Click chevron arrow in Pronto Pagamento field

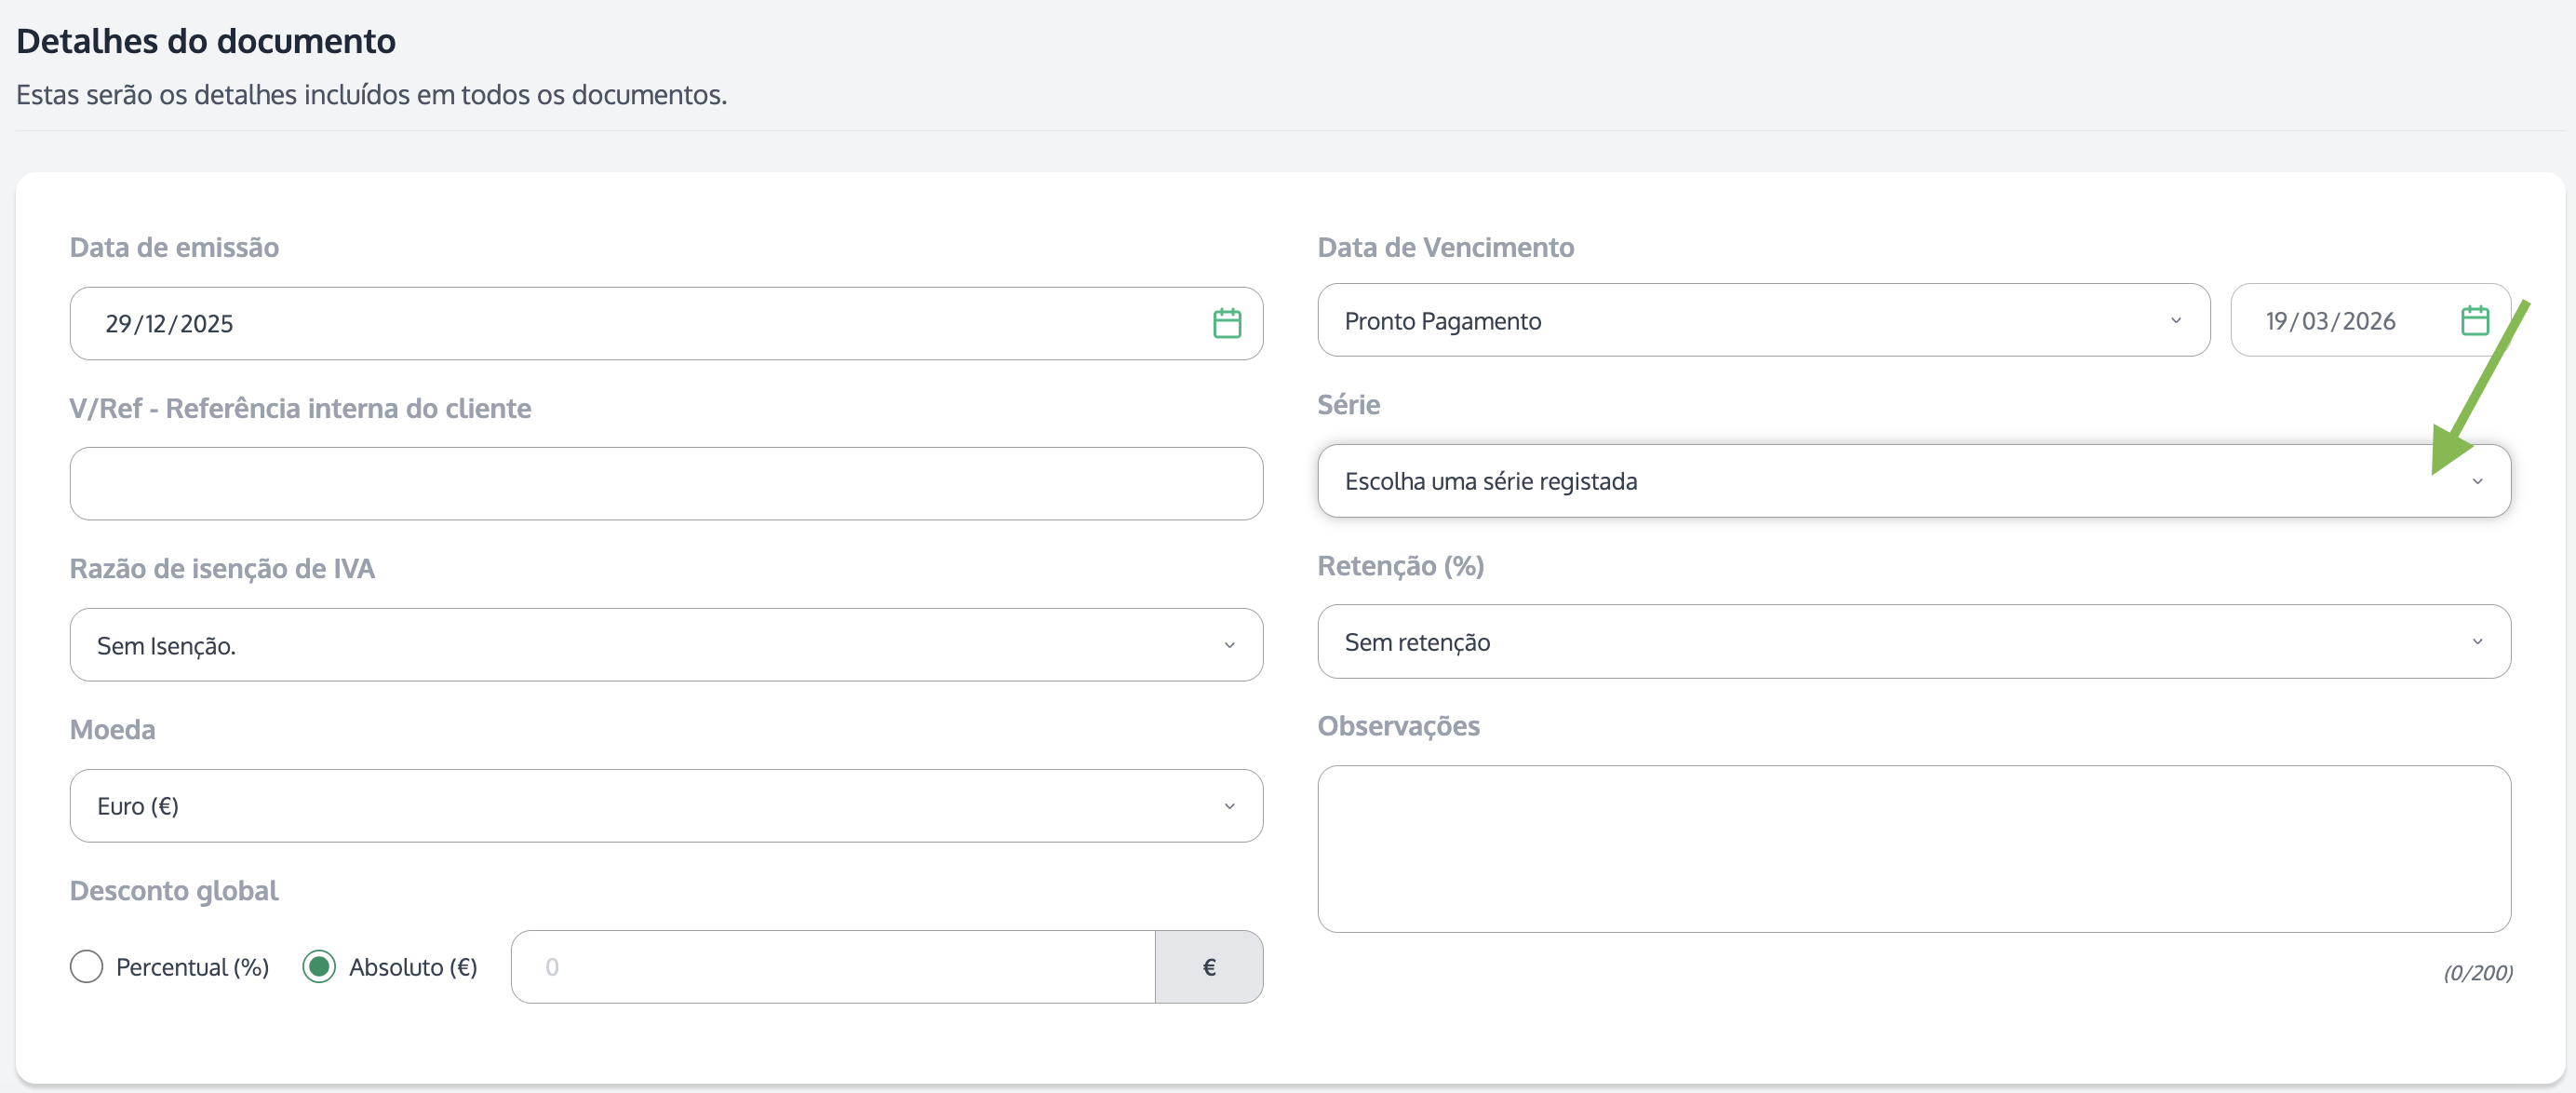2175,320
